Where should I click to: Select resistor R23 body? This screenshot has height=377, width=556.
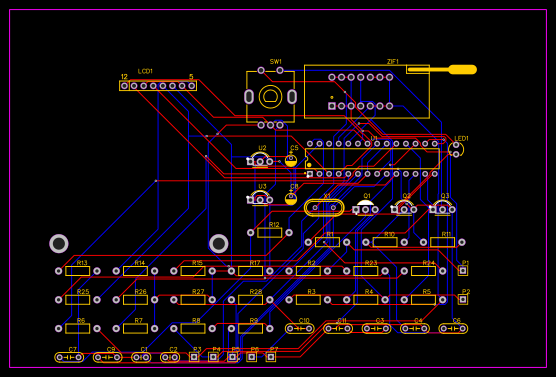click(x=366, y=271)
